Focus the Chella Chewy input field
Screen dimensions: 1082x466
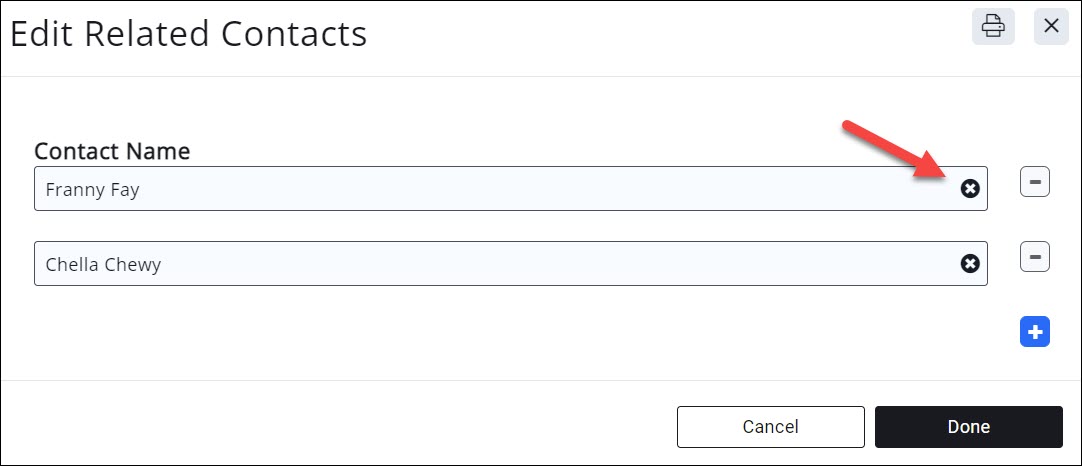tap(500, 264)
